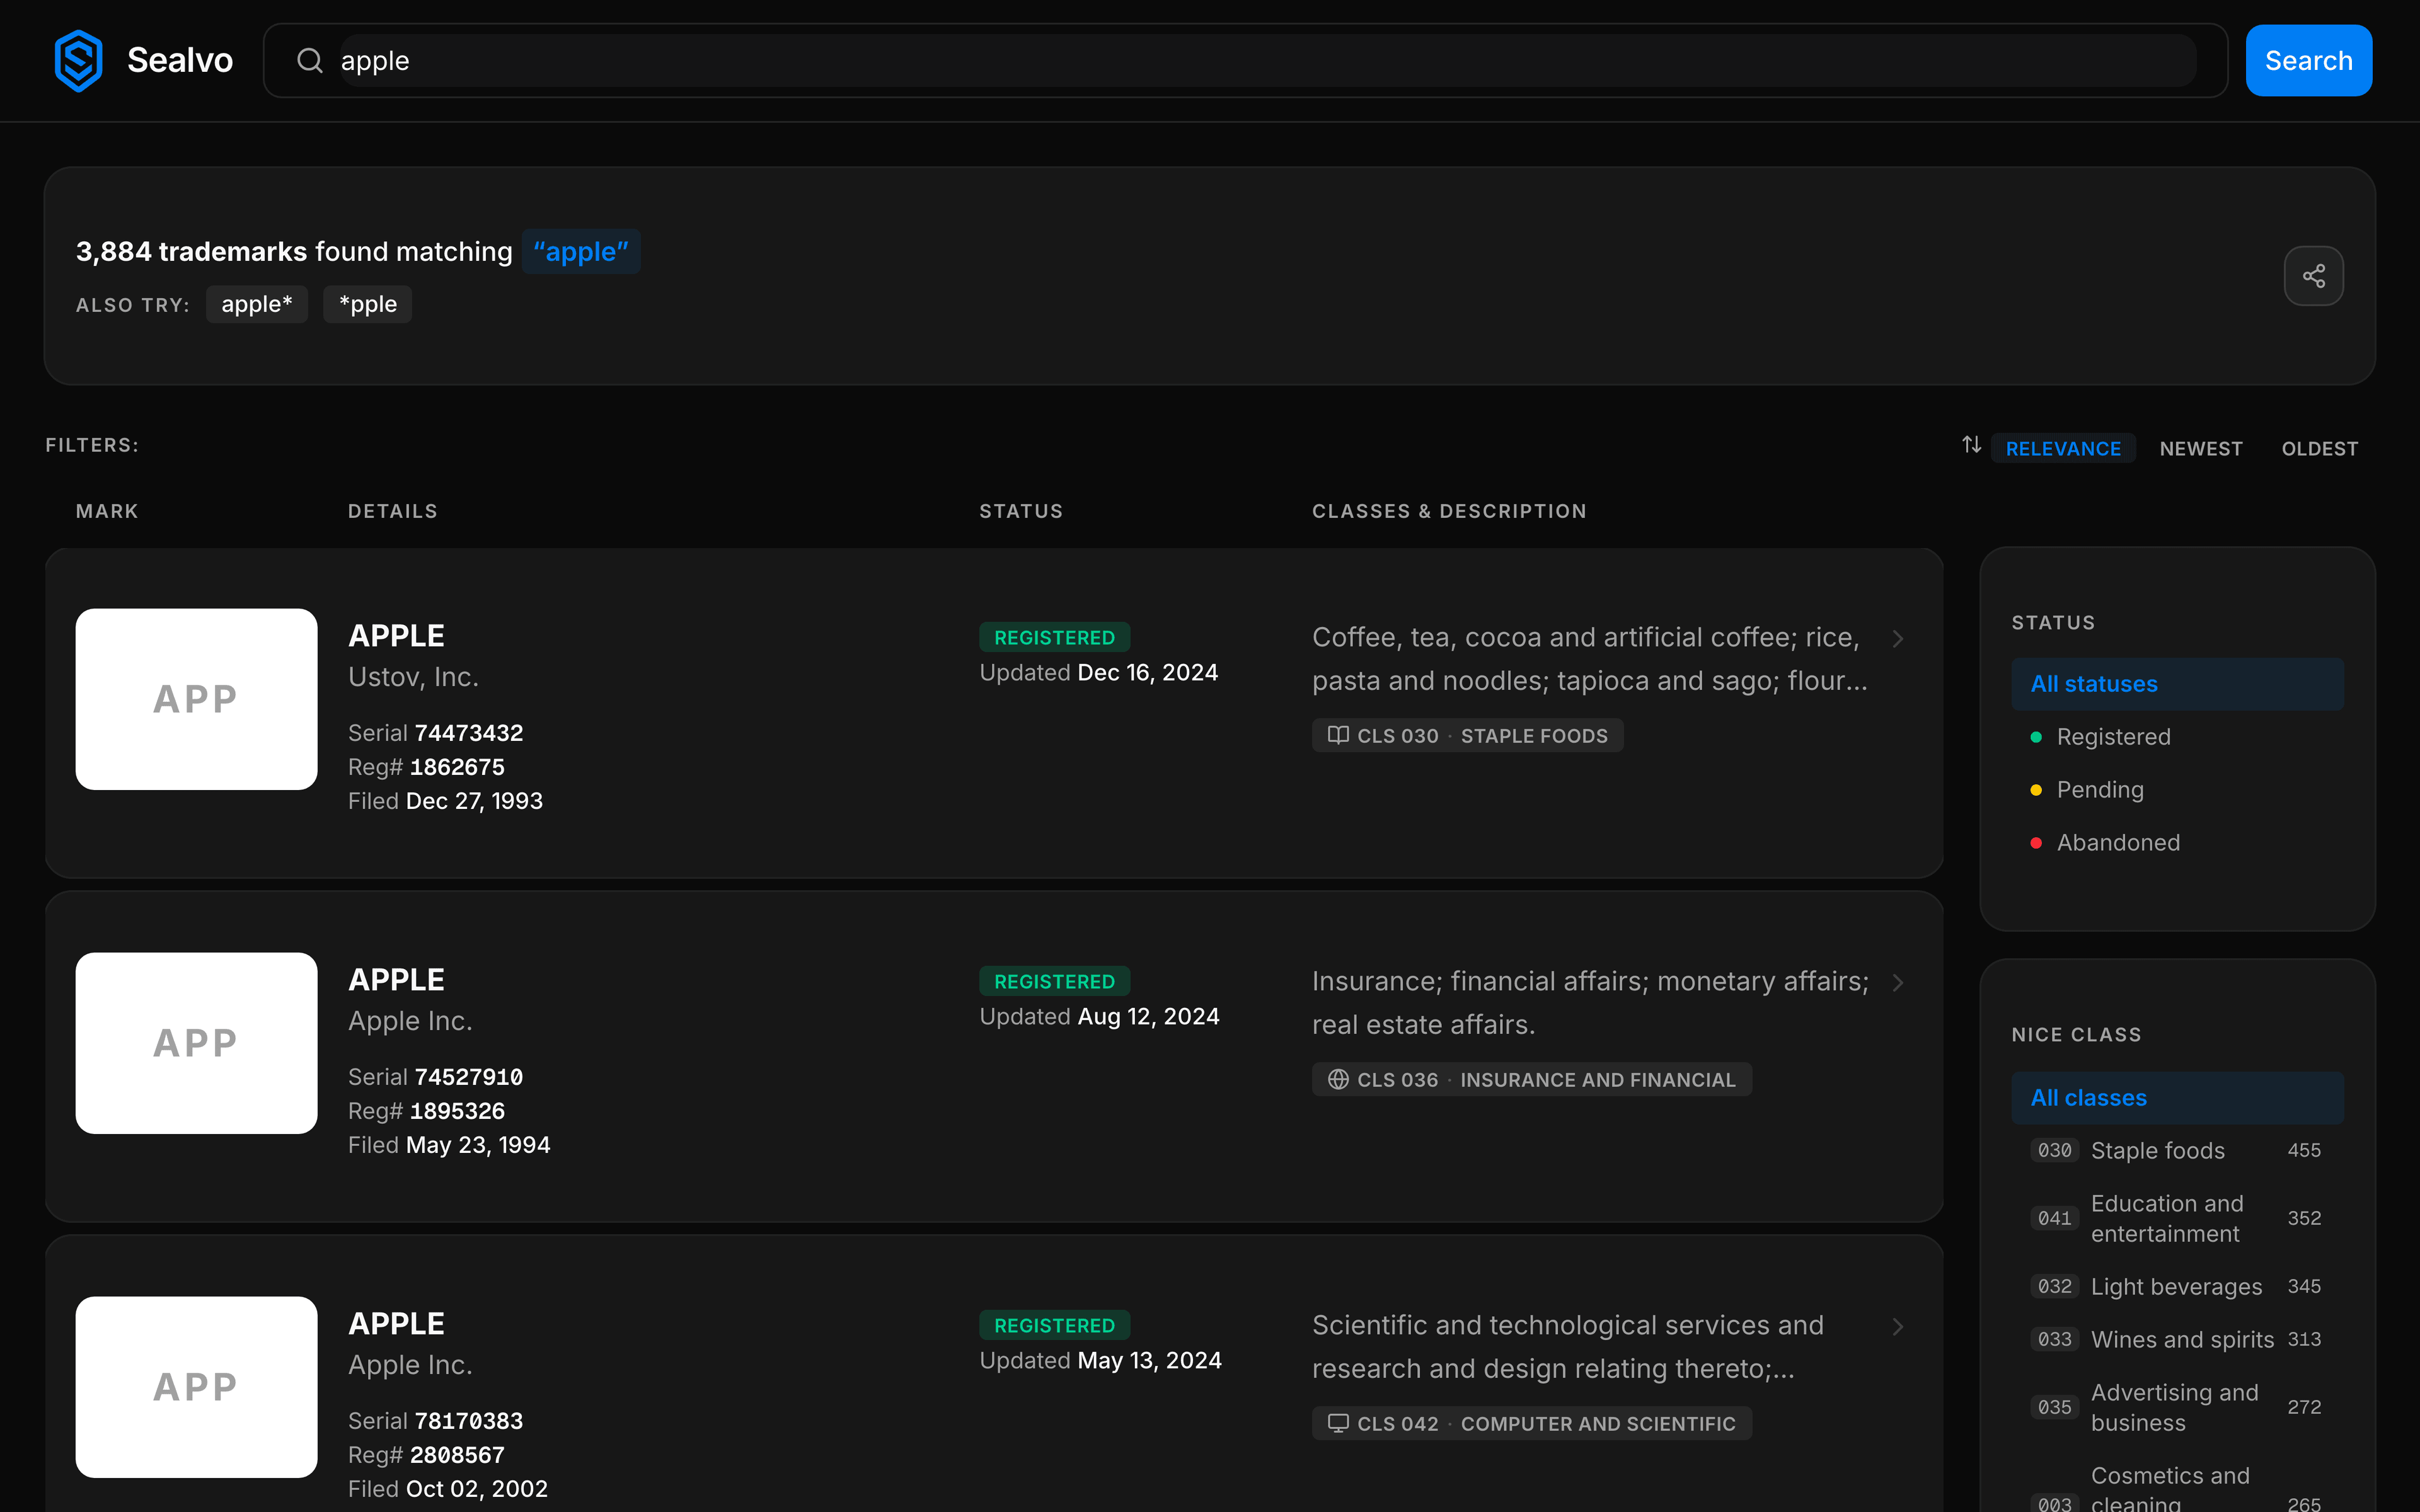
Task: Open APP thumbnail for Ustov, Inc. mark
Action: coord(196,699)
